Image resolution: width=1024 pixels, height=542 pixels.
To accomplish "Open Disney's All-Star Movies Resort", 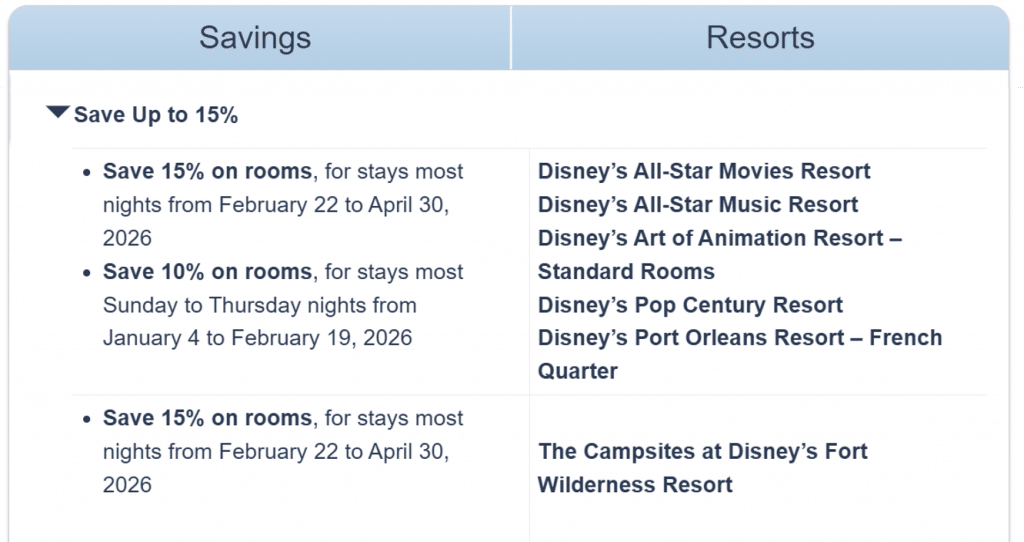I will [704, 171].
